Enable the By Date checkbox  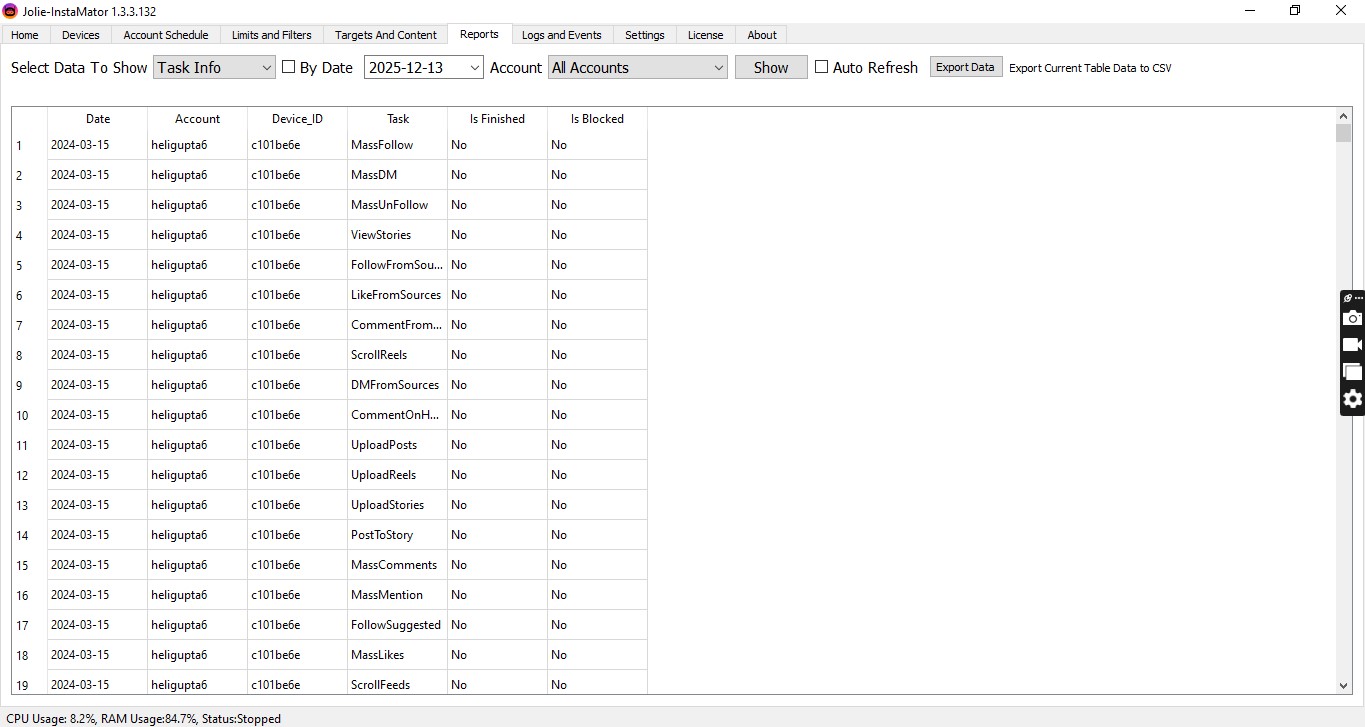[288, 67]
